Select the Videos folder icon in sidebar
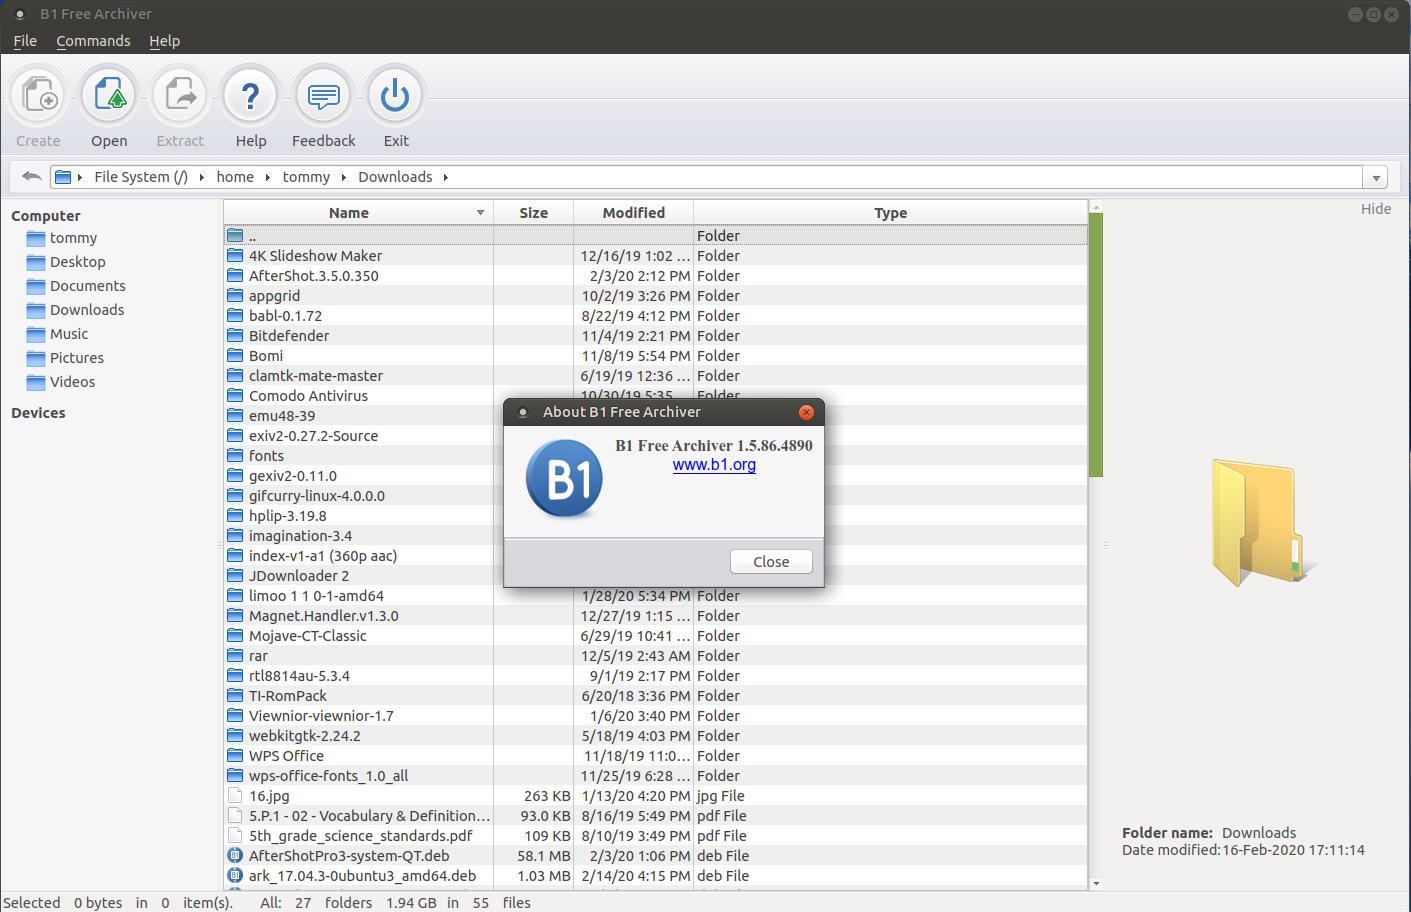This screenshot has width=1411, height=912. [36, 382]
